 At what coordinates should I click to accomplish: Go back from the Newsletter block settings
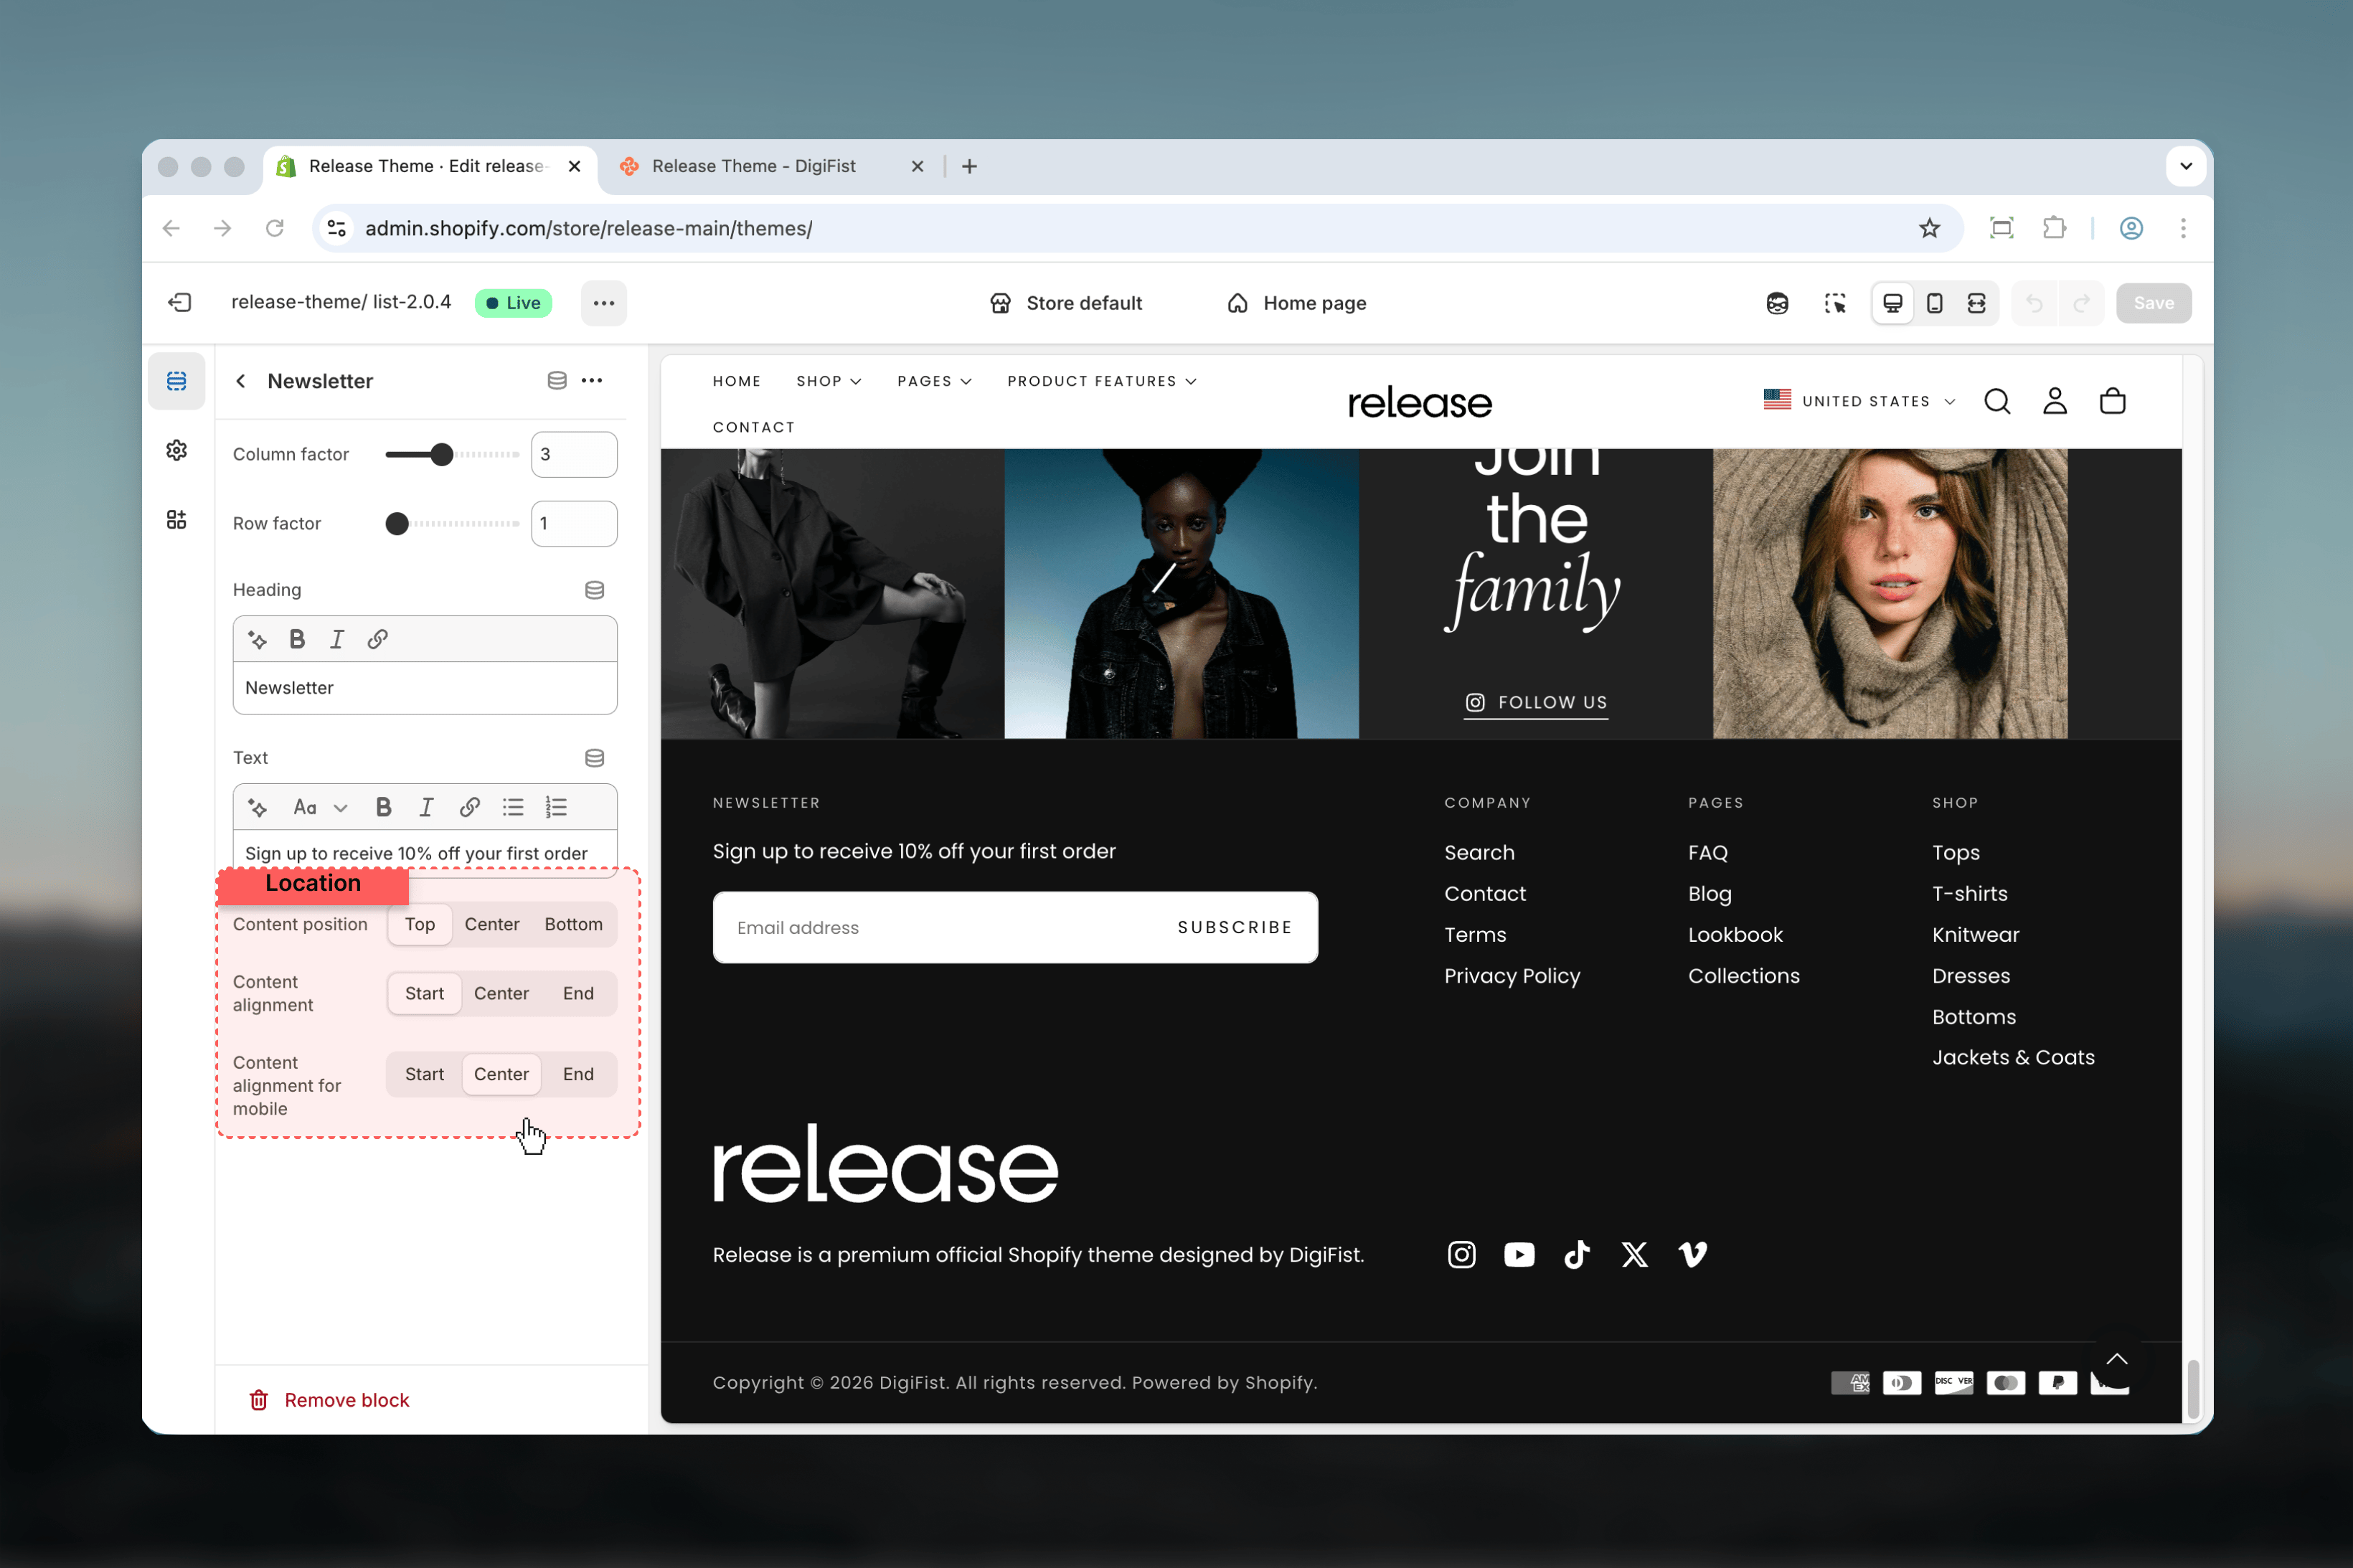pyautogui.click(x=241, y=381)
